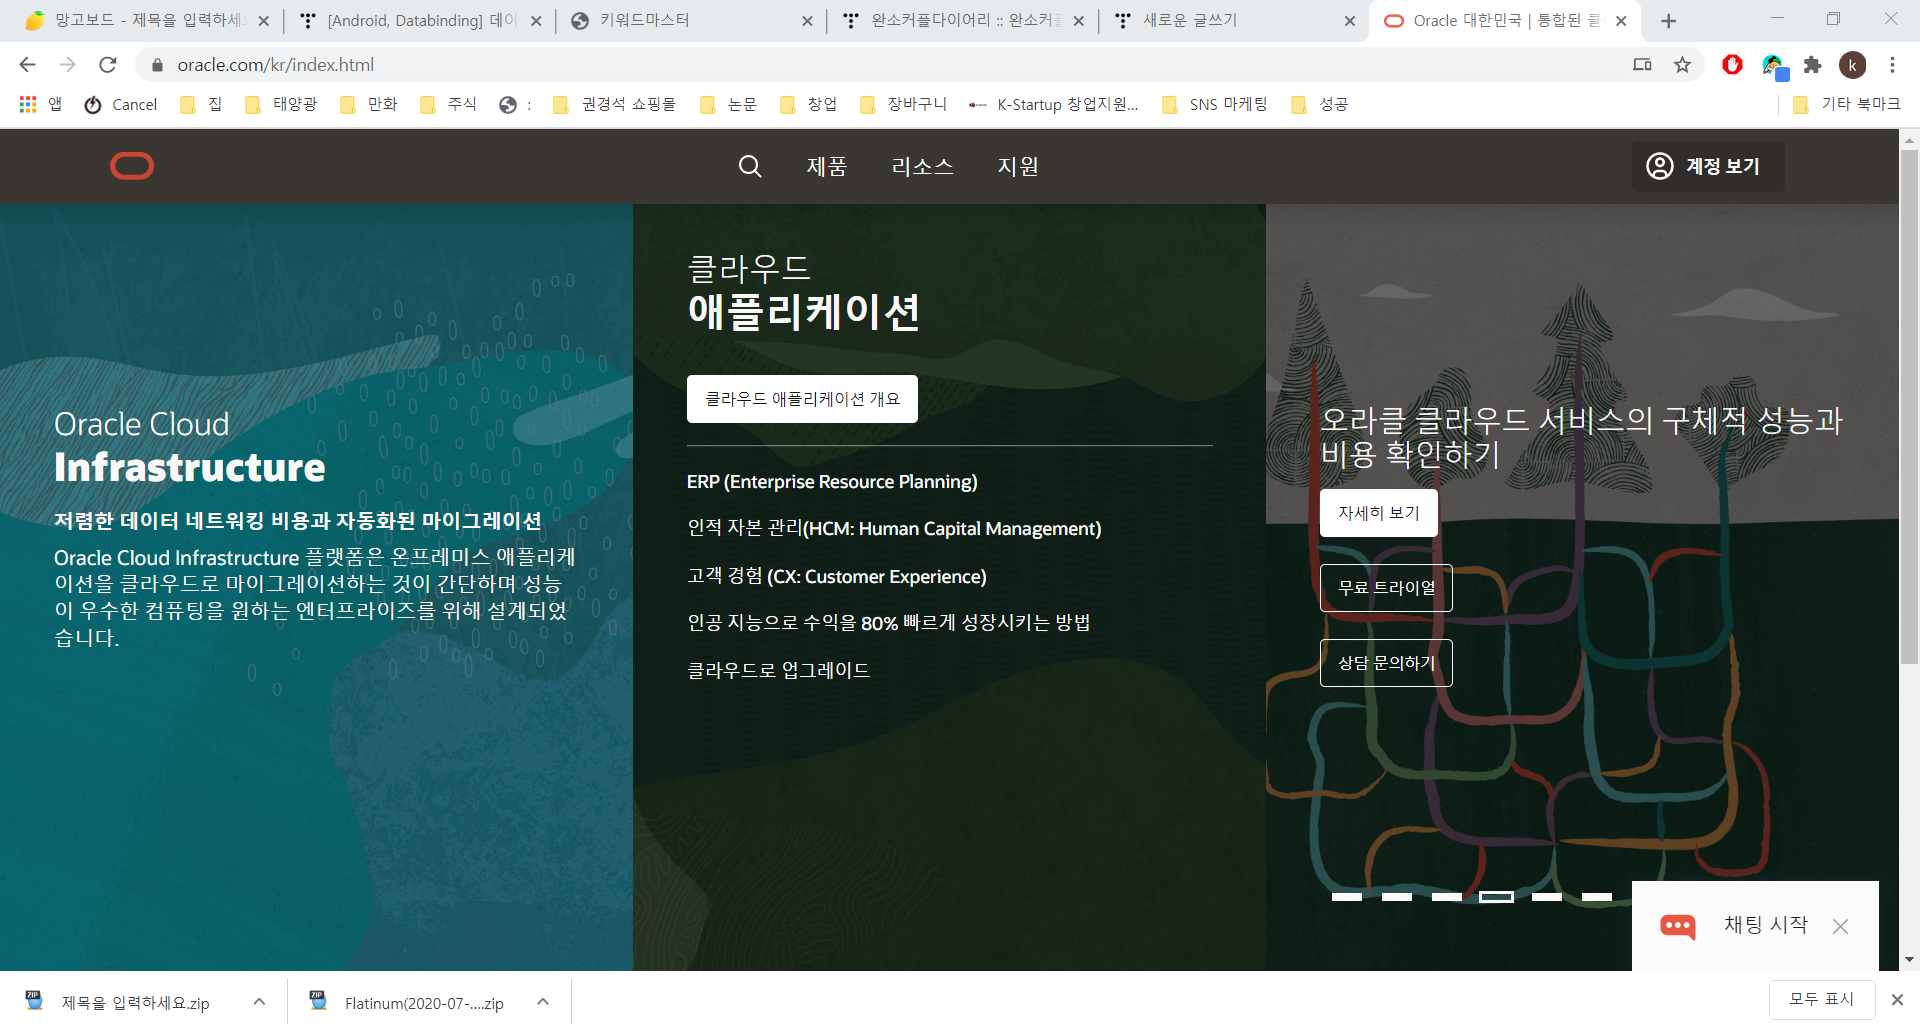Open the K-Startup 창업지원 bookmark
Image resolution: width=1920 pixels, height=1030 pixels.
(x=1053, y=104)
